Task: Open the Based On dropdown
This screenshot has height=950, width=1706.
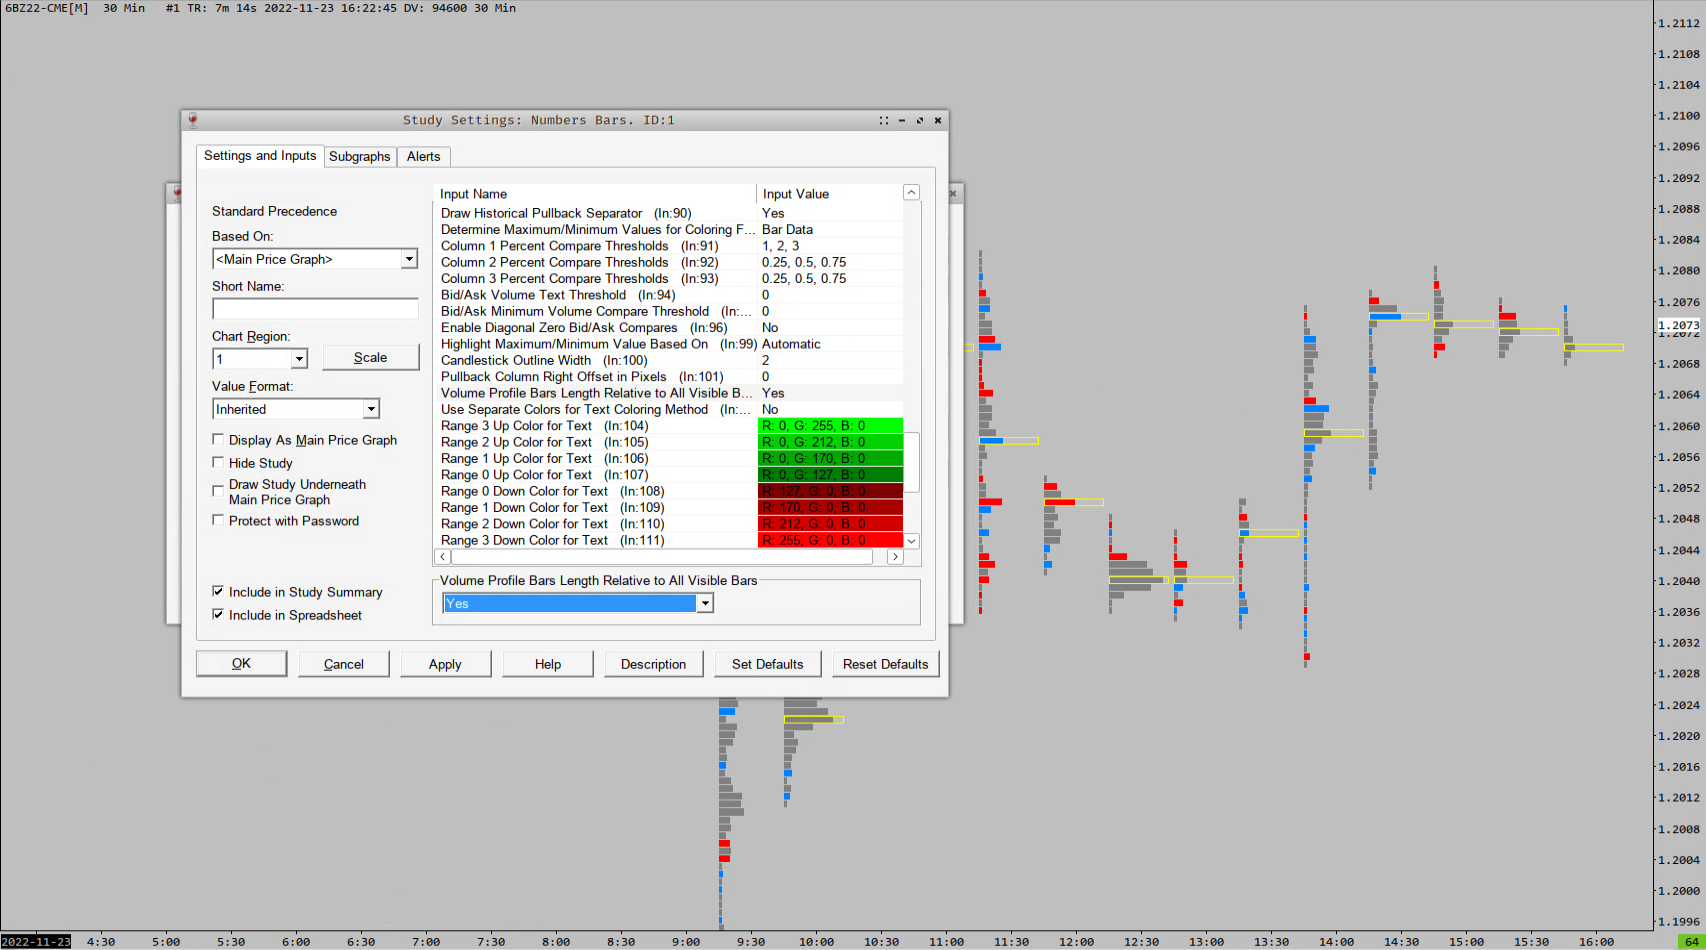Action: 408,259
